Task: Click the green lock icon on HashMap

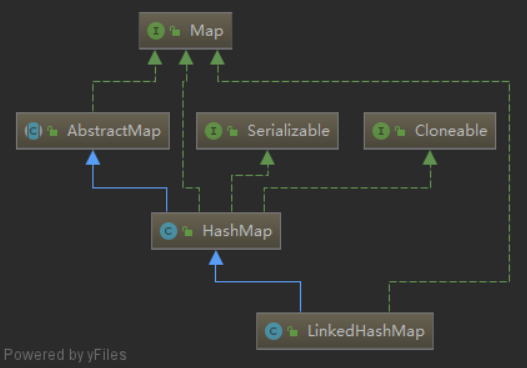Action: (188, 231)
